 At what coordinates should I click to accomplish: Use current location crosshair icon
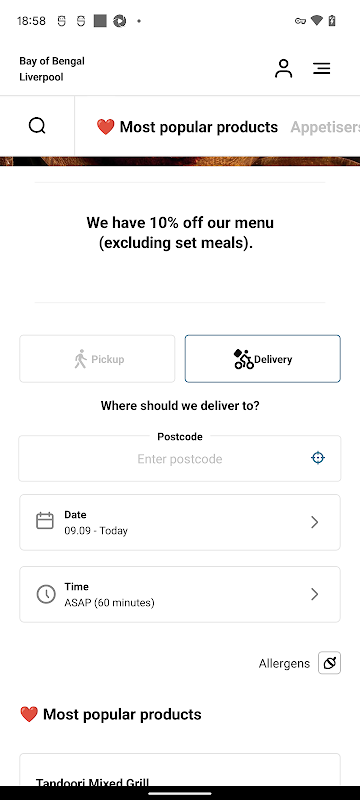[318, 458]
